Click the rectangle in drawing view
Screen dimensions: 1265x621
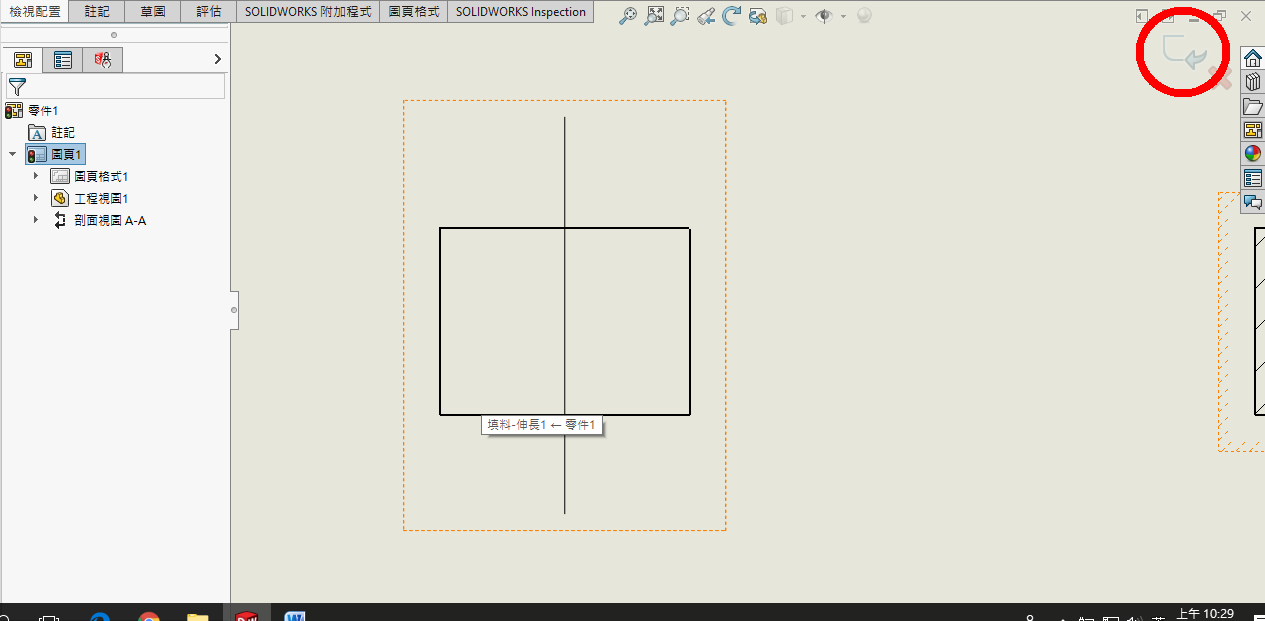tap(565, 321)
